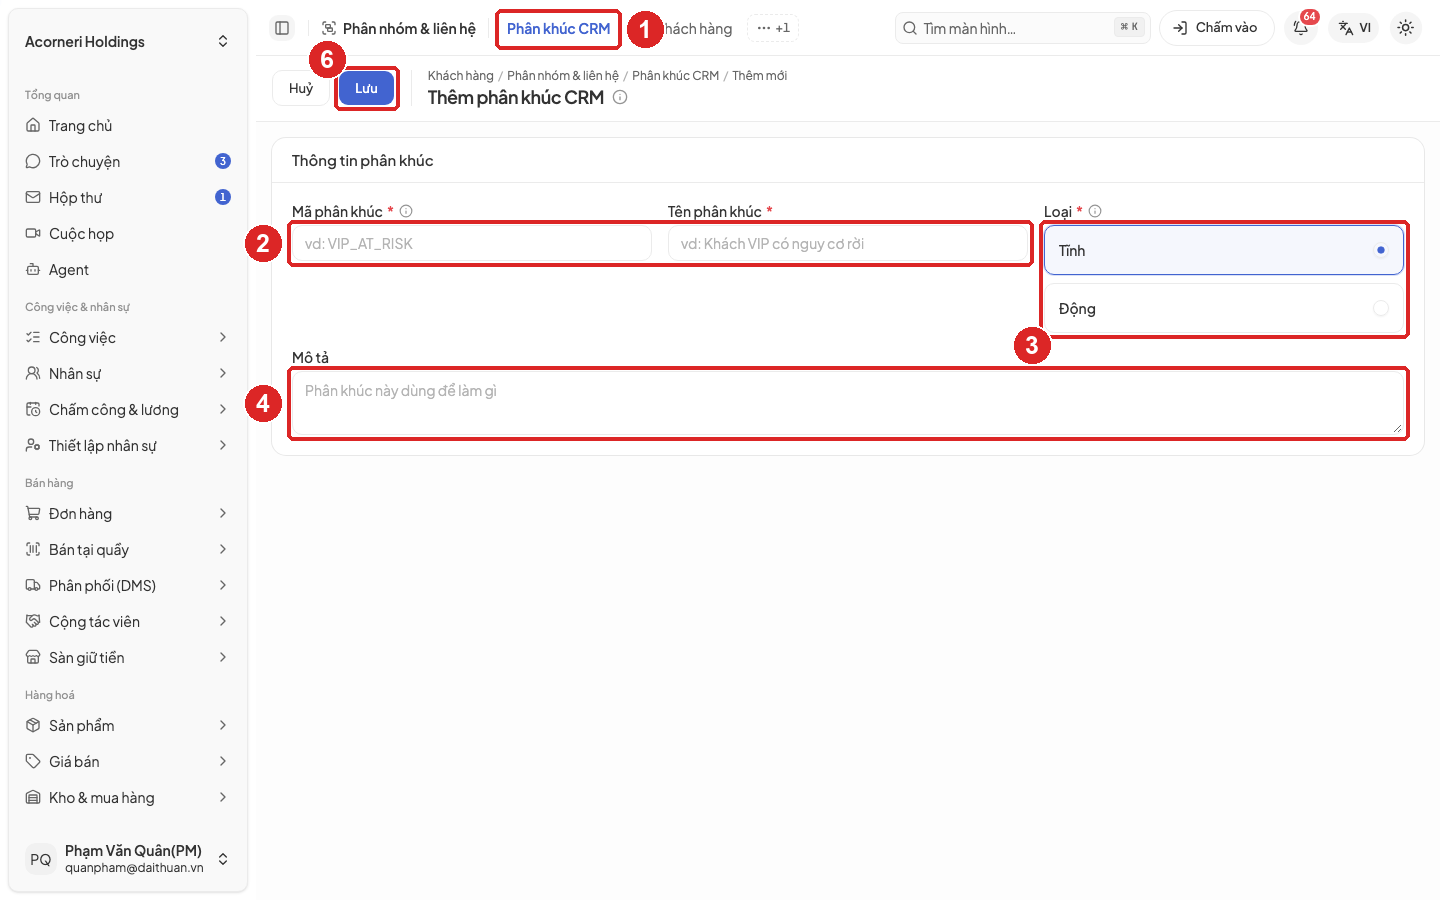Open Trang chủ home icon in sidebar
Screen dimensions: 1440x900
pos(33,125)
